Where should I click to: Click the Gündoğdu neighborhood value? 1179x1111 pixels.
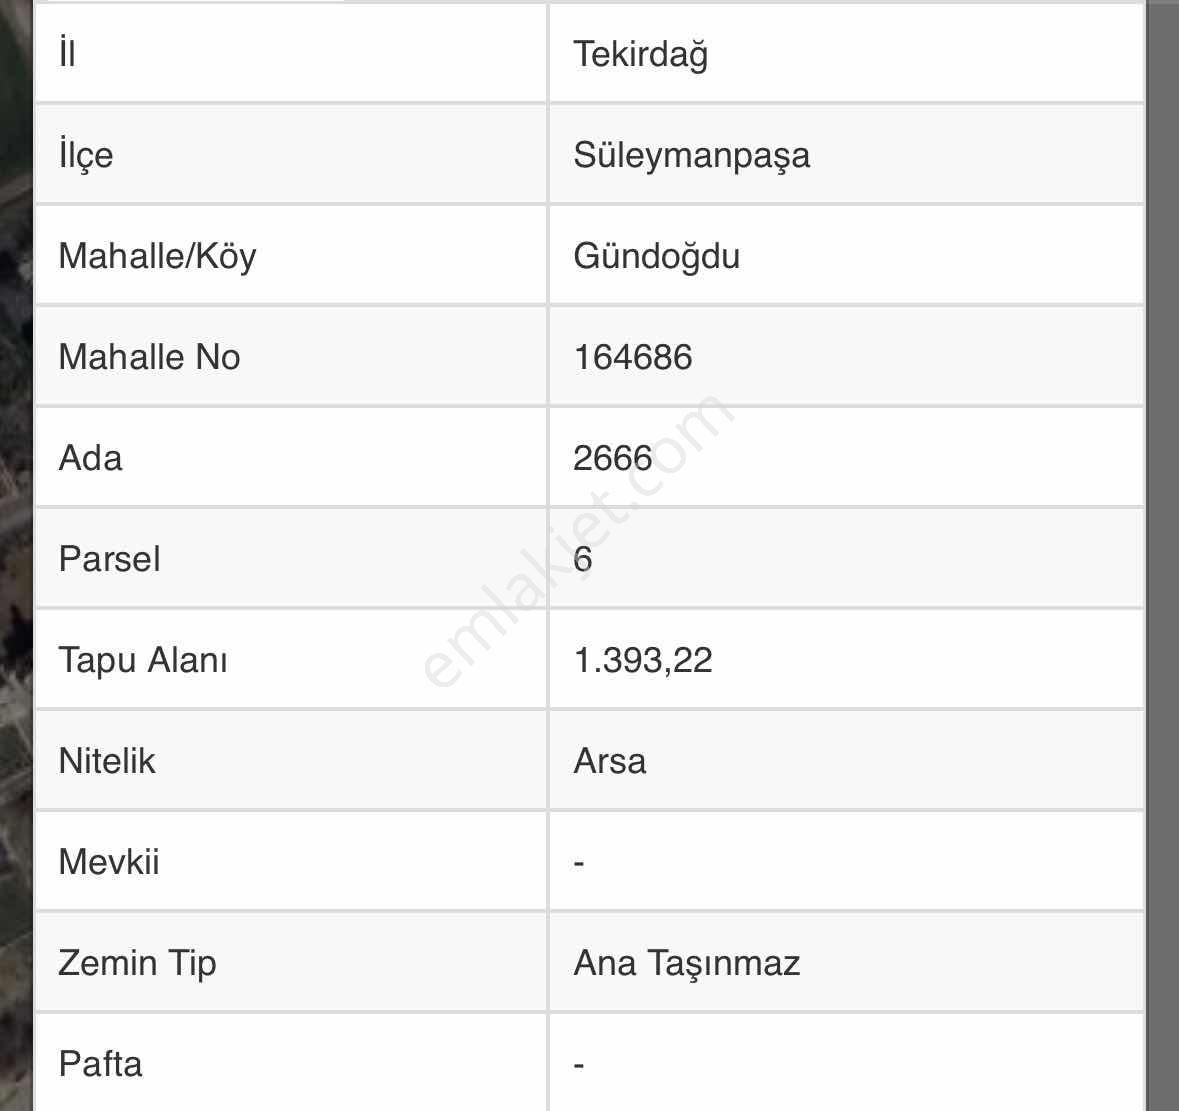click(x=656, y=256)
